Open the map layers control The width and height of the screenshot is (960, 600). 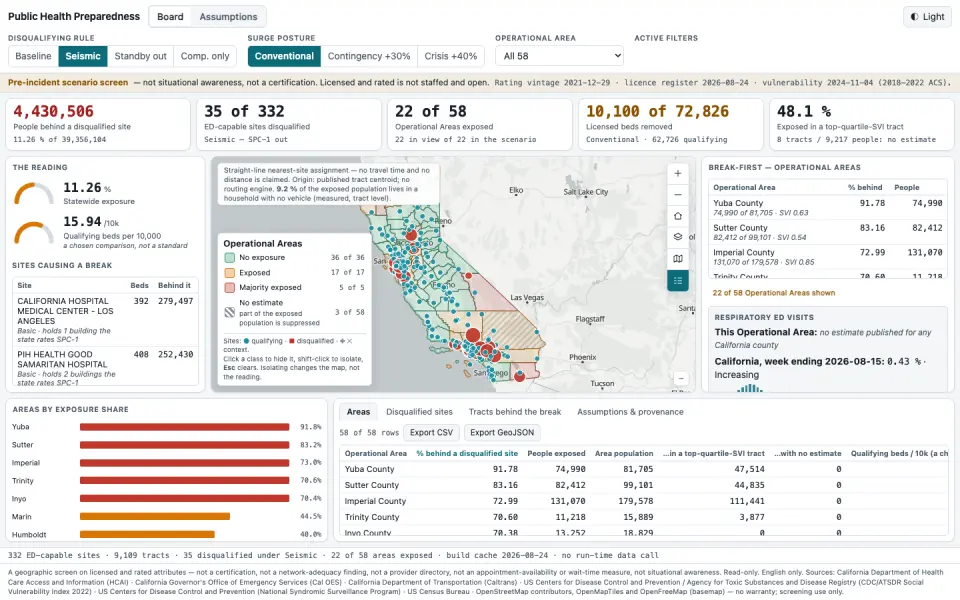[x=678, y=237]
